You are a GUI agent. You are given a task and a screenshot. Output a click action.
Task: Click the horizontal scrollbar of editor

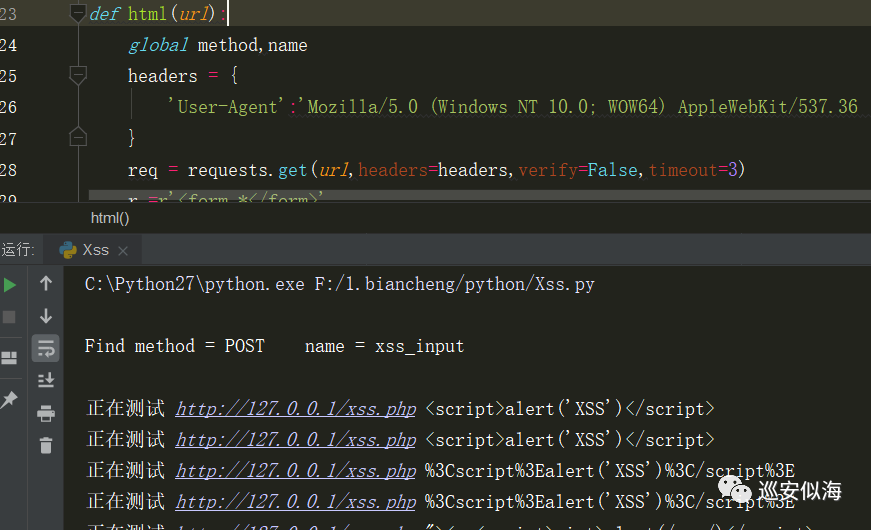480,195
